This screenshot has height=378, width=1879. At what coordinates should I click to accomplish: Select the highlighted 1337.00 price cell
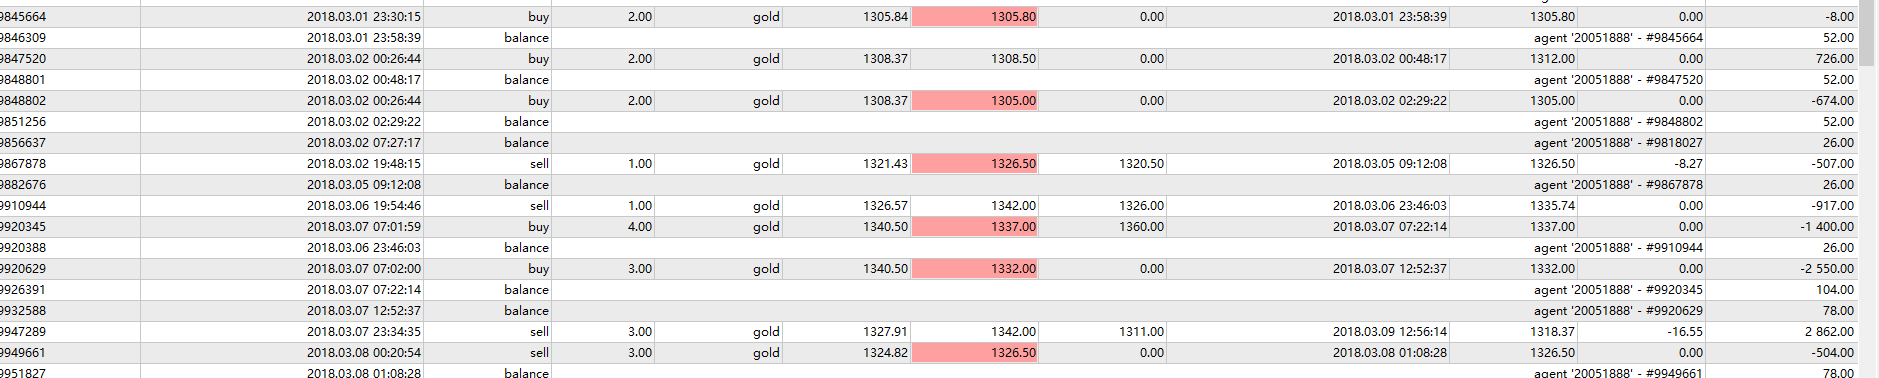[975, 227]
